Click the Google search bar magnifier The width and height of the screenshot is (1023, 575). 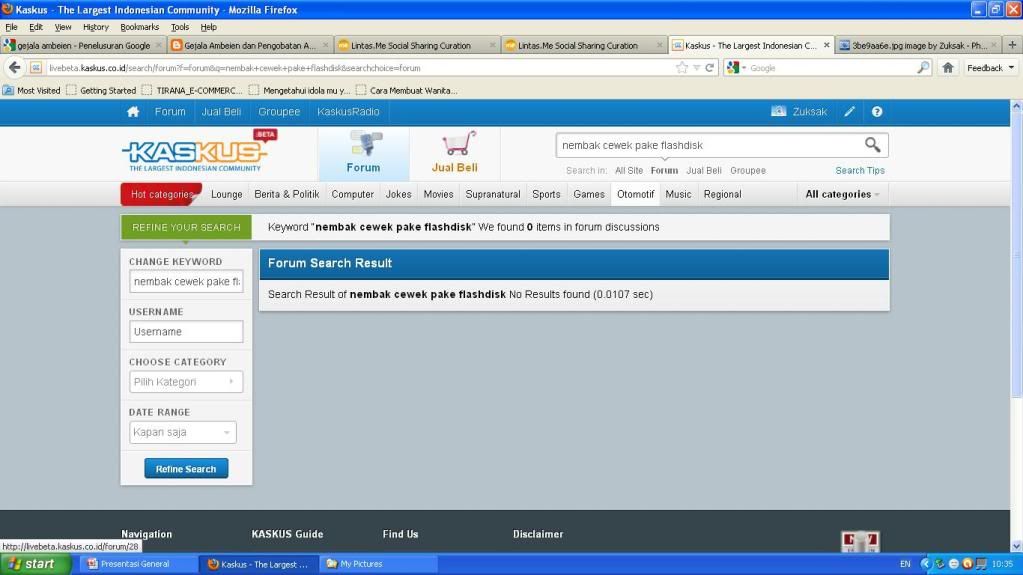point(923,68)
